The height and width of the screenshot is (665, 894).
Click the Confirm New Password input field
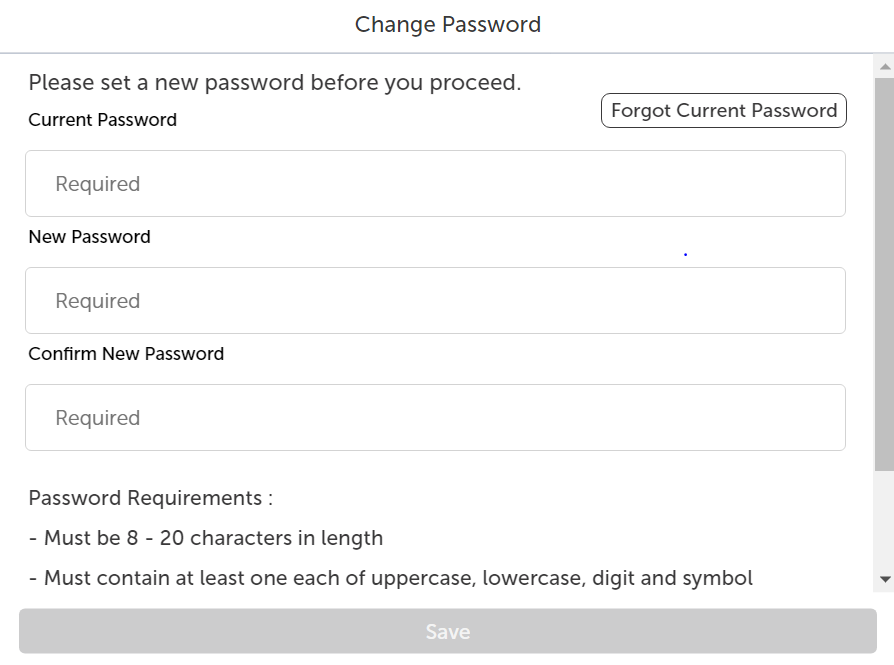pos(435,417)
